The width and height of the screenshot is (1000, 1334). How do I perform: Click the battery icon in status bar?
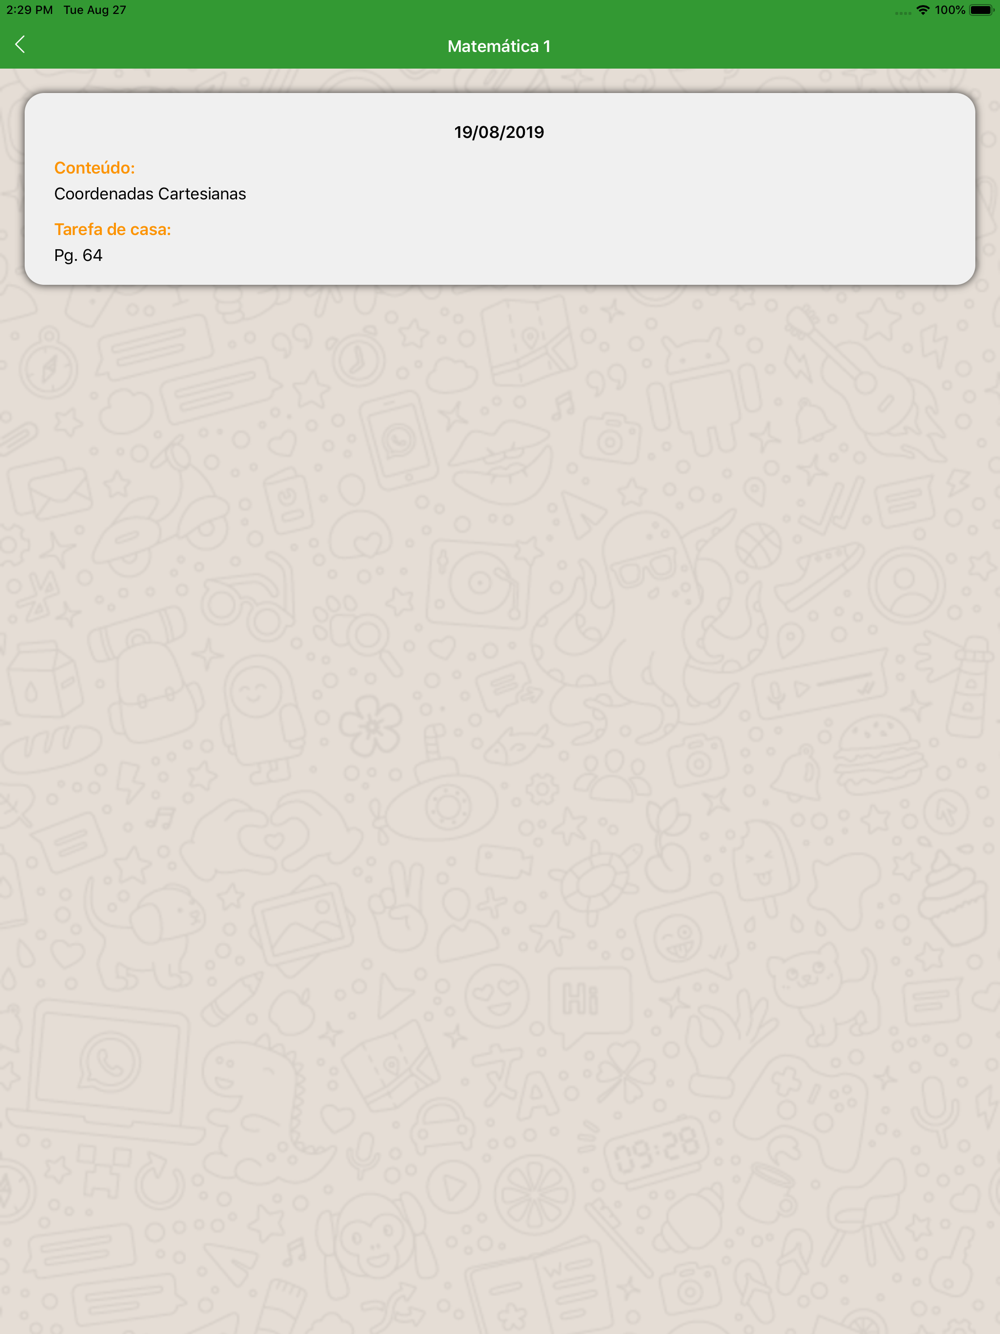point(981,10)
